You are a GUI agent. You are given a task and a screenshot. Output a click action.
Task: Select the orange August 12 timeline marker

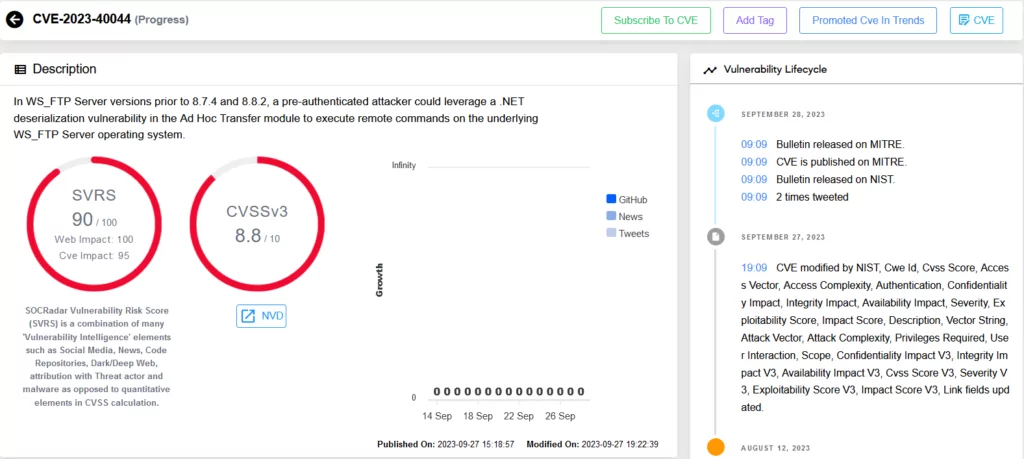tap(716, 447)
